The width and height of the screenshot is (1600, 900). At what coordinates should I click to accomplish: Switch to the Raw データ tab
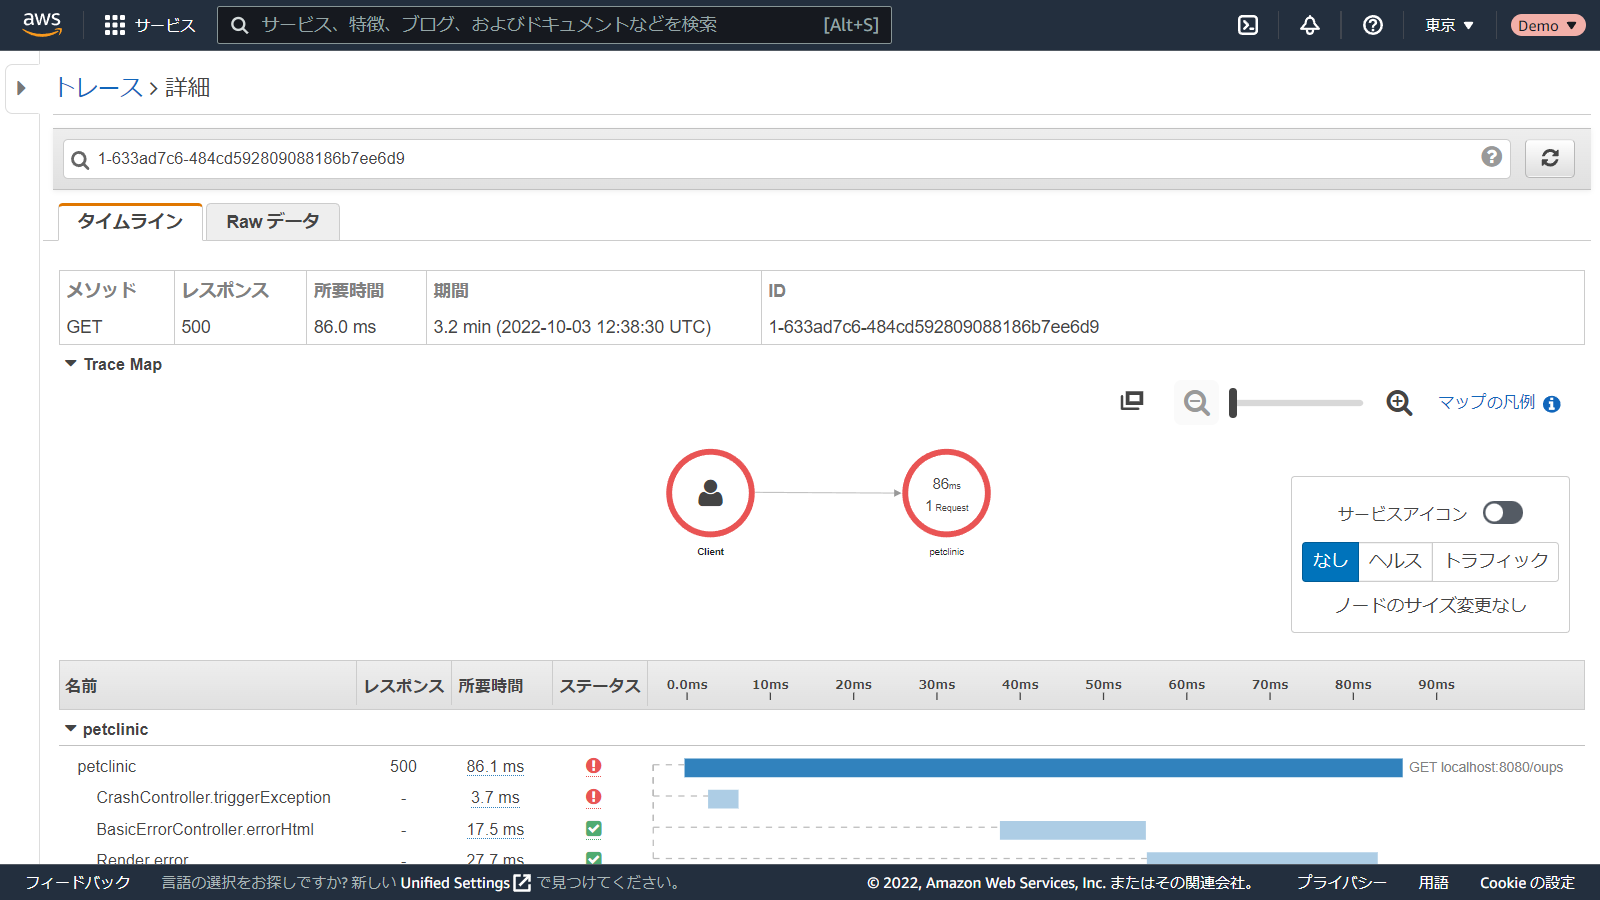click(x=272, y=222)
